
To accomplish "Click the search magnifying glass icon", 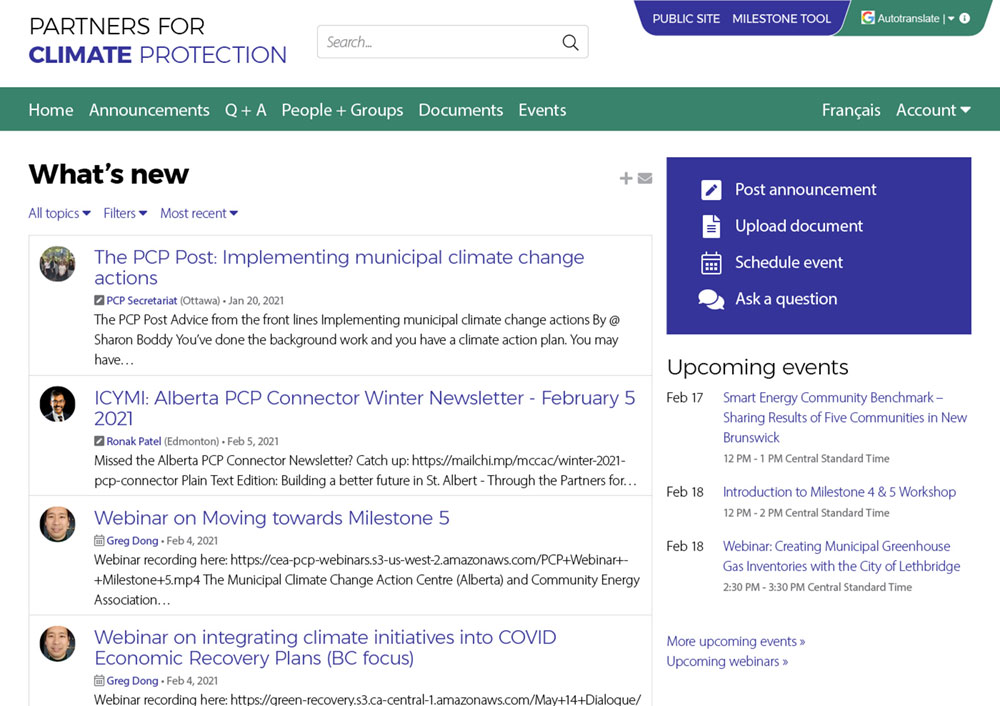I will click(570, 43).
